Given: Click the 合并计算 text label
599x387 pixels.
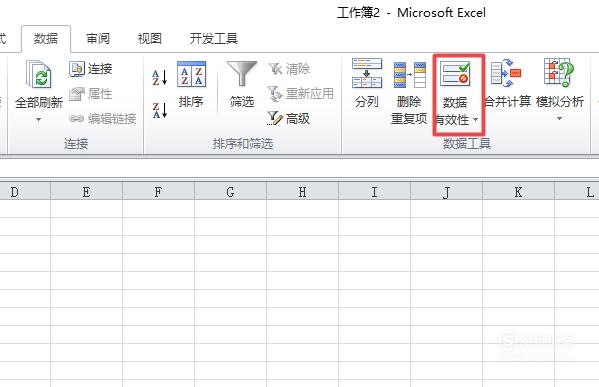Looking at the screenshot, I should point(508,102).
